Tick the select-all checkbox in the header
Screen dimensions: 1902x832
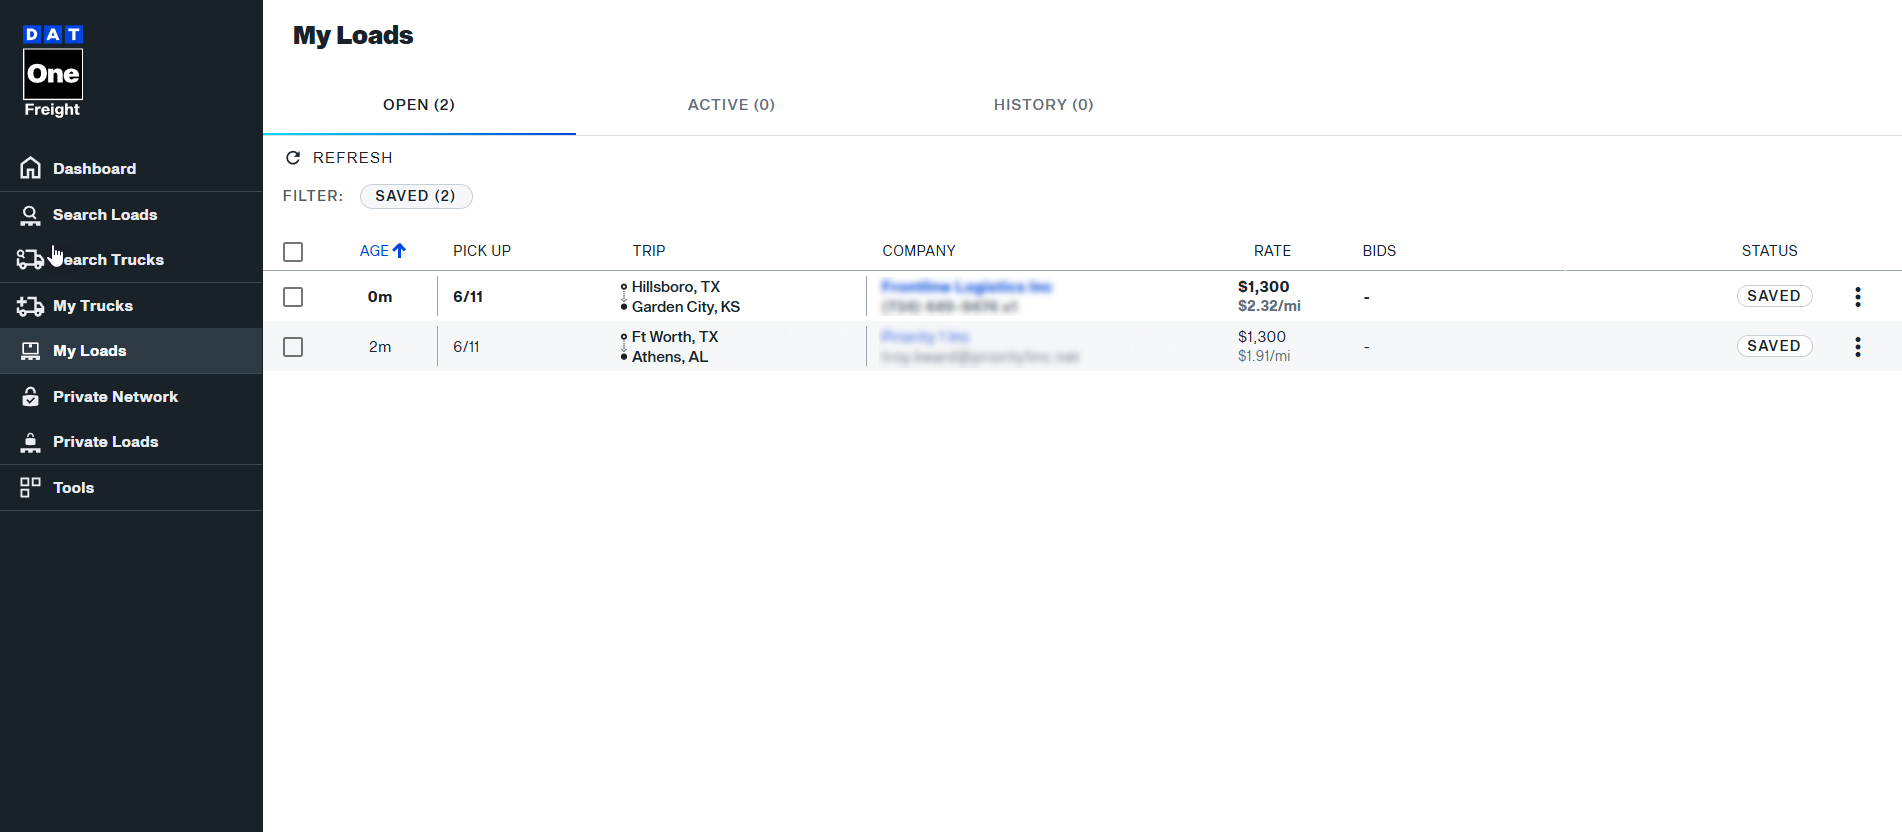293,252
